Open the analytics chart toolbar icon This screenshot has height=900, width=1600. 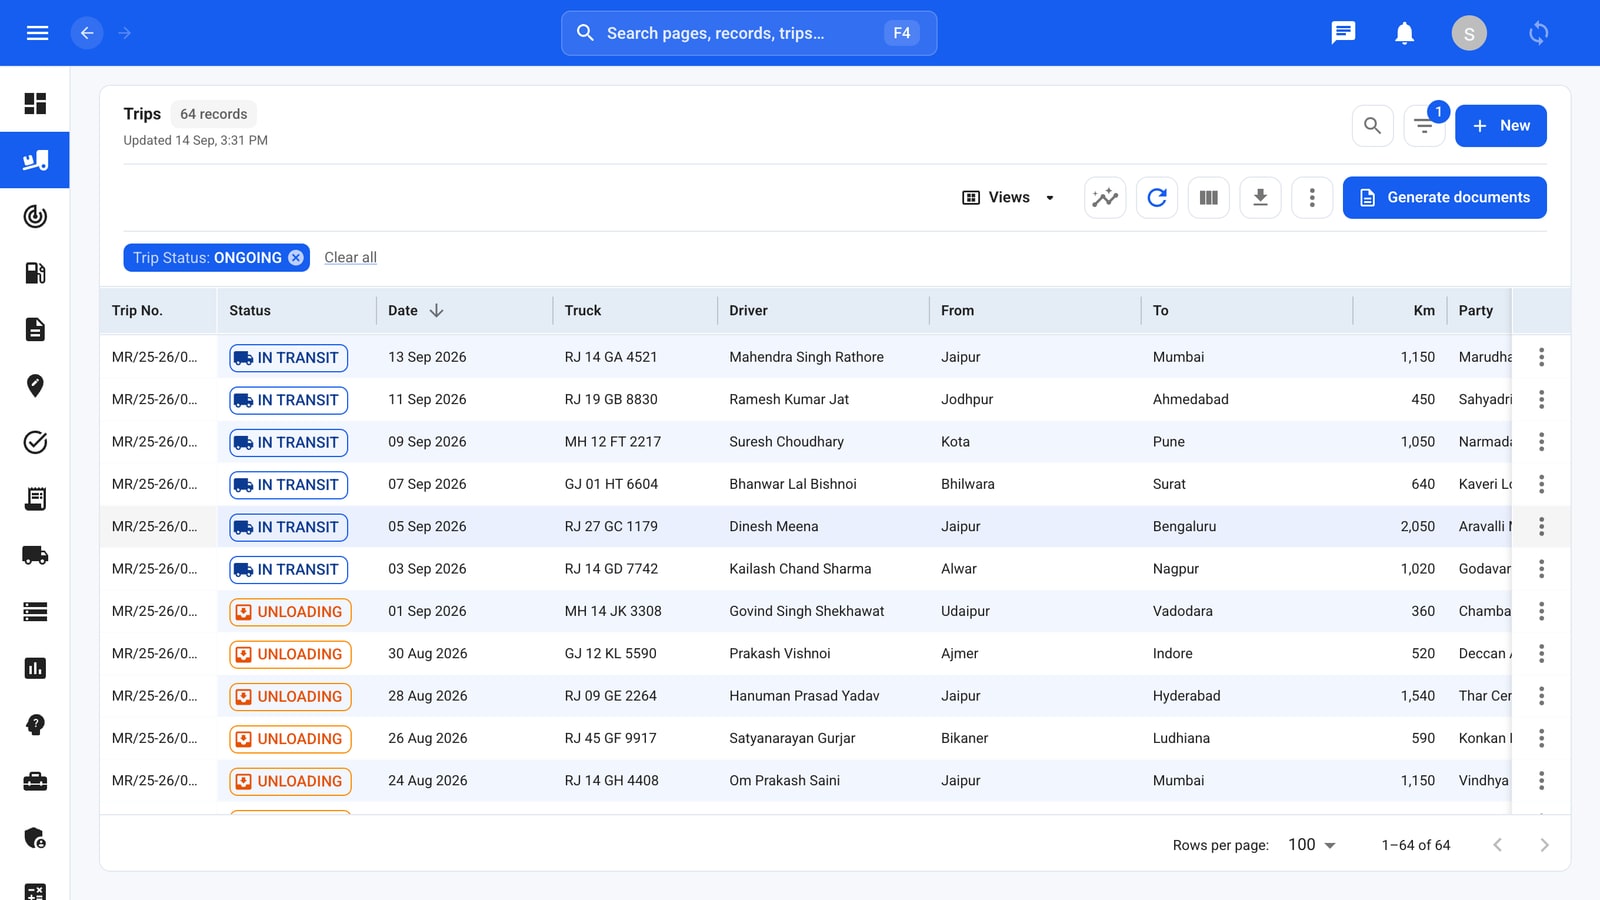pos(1105,198)
